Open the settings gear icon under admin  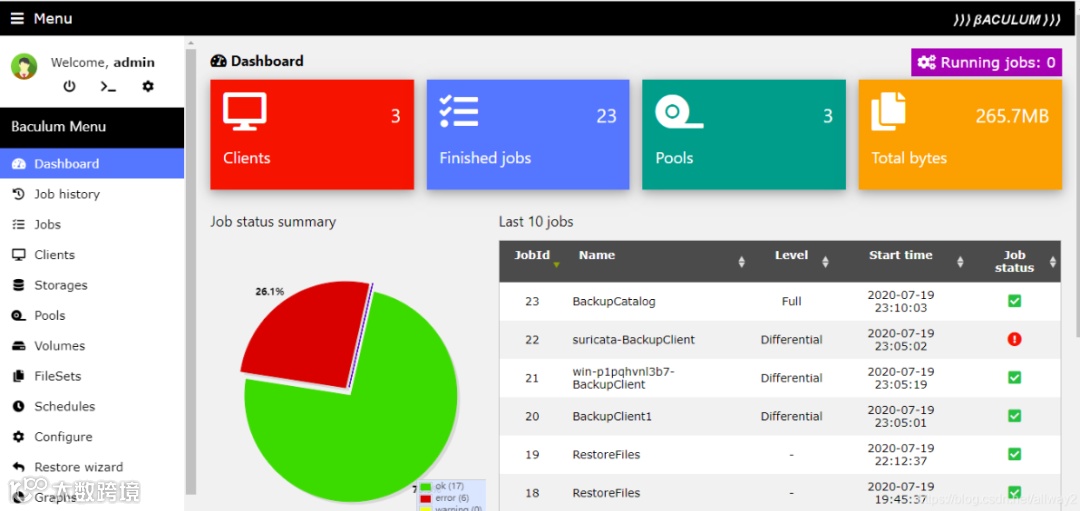tap(148, 87)
